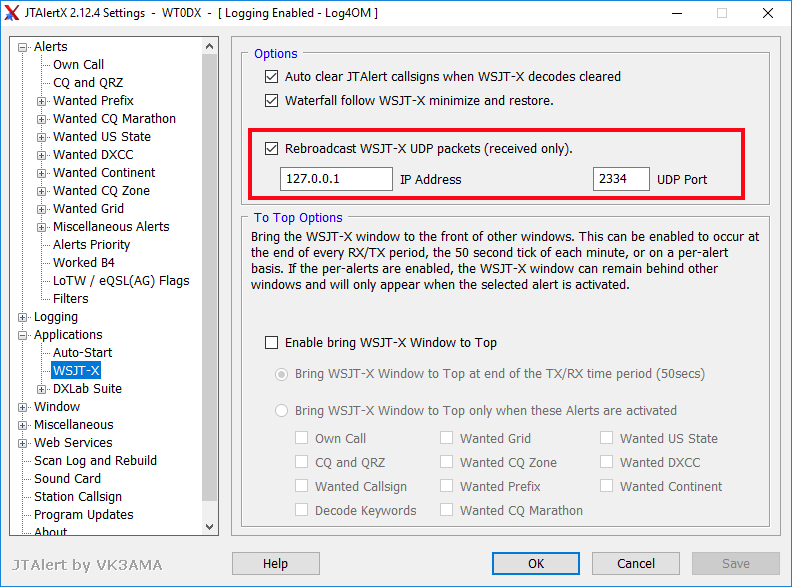Expand the Miscellaneous Alerts node
Viewport: 792px width, 587px height.
tap(41, 227)
